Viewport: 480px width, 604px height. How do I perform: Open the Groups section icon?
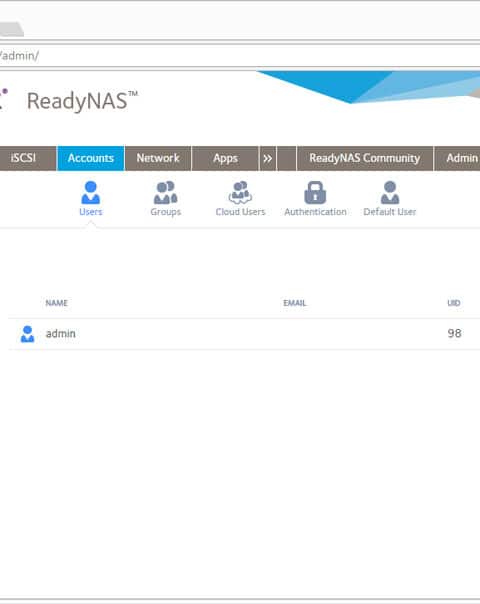(166, 193)
